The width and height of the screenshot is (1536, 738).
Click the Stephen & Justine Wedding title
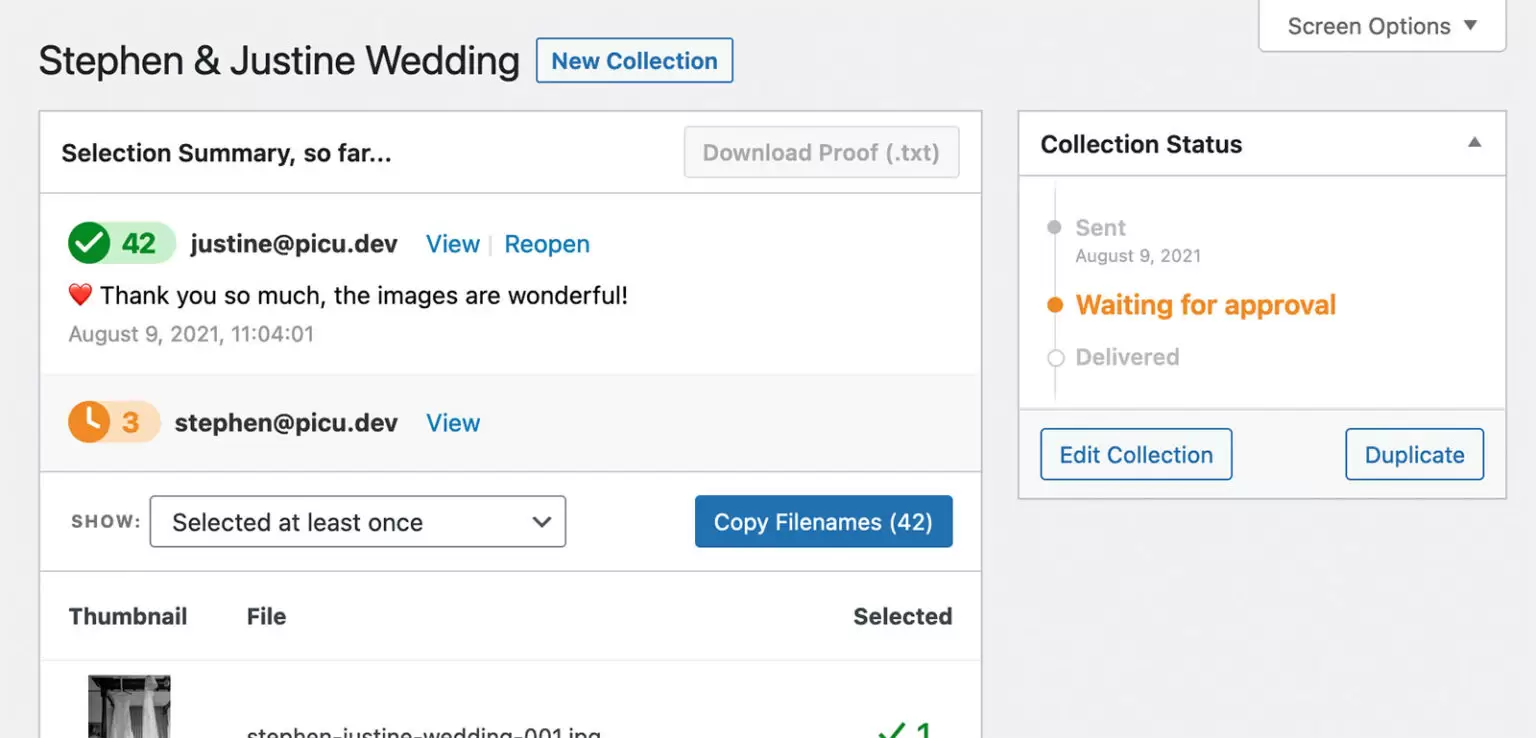(x=279, y=61)
